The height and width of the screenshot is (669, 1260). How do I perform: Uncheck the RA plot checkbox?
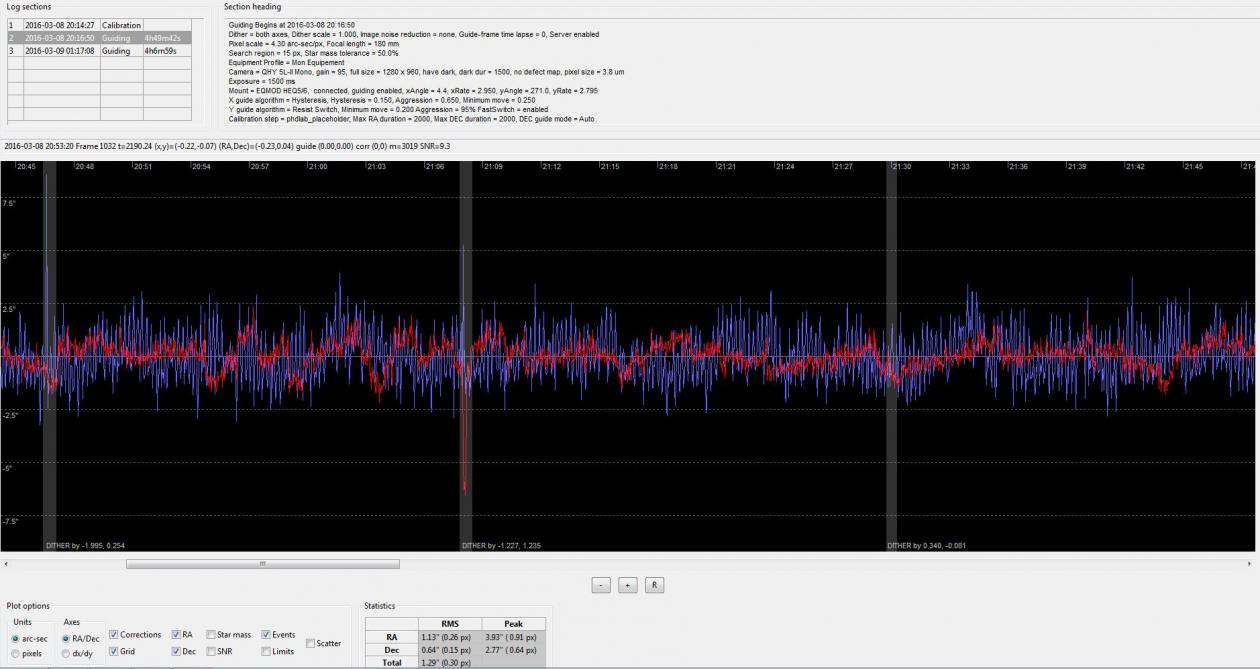(176, 635)
